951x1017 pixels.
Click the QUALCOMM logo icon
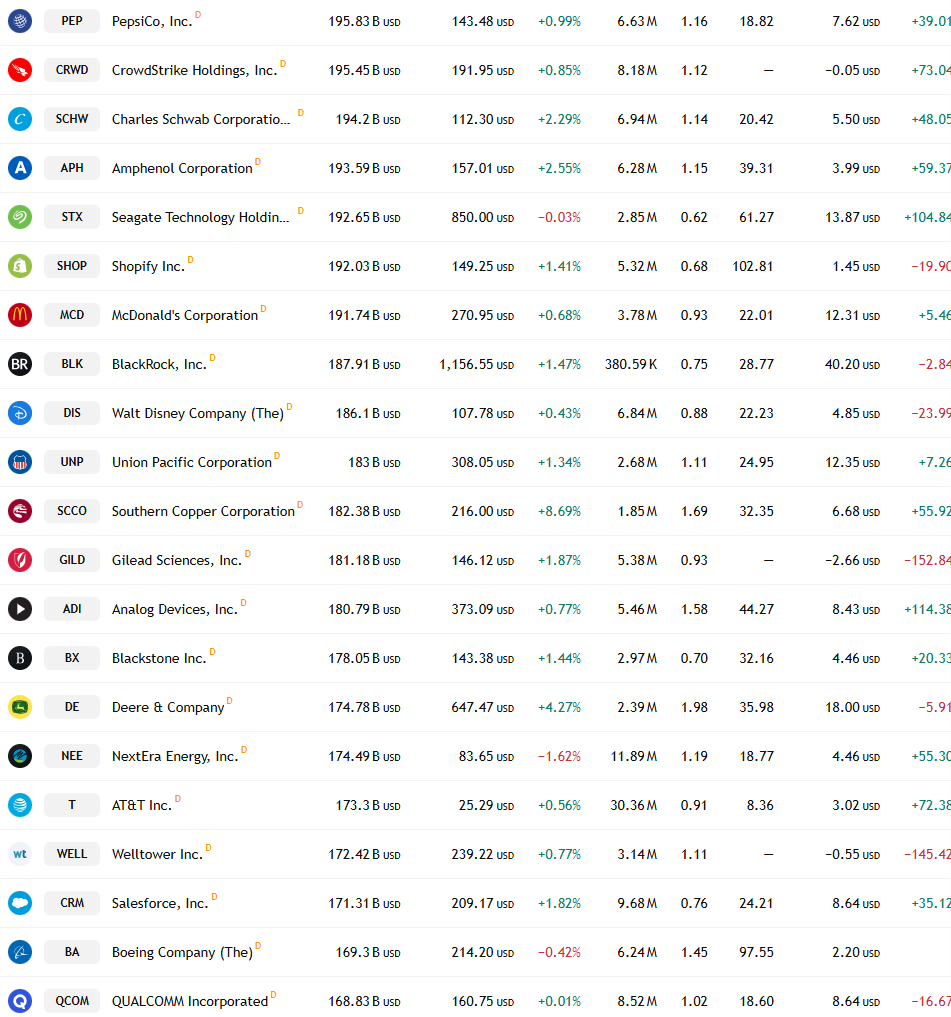(x=20, y=1001)
